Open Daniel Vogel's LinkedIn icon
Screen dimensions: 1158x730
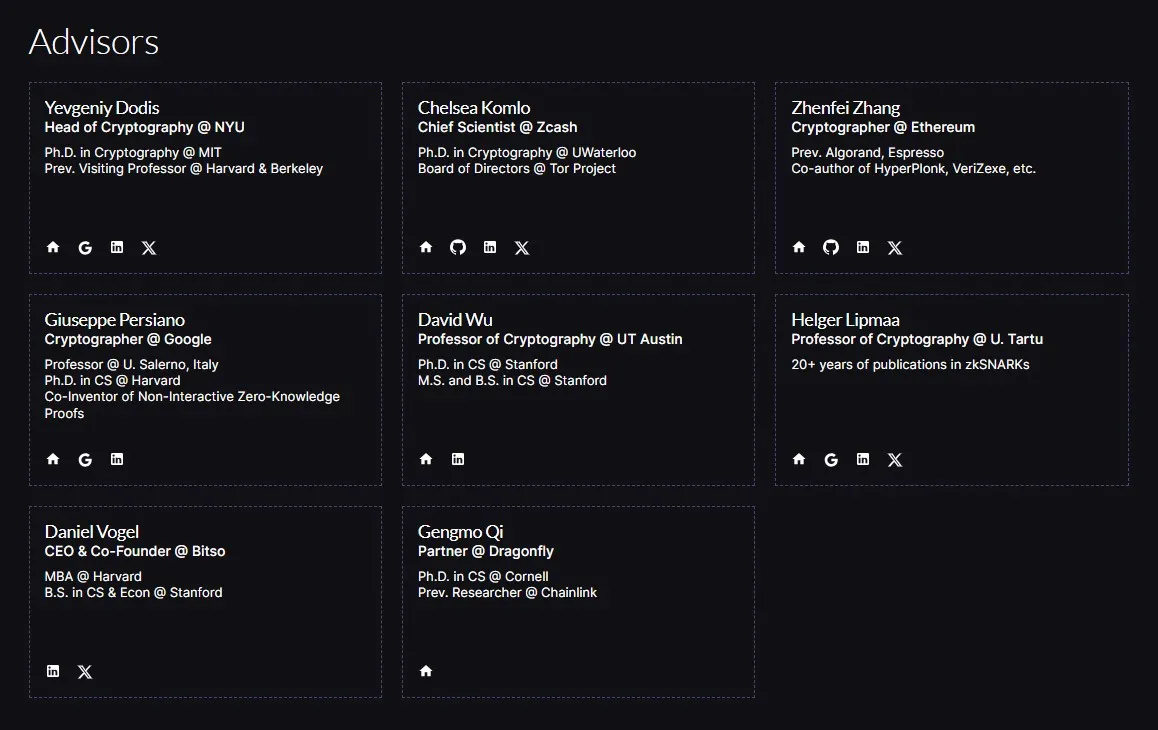(x=53, y=671)
